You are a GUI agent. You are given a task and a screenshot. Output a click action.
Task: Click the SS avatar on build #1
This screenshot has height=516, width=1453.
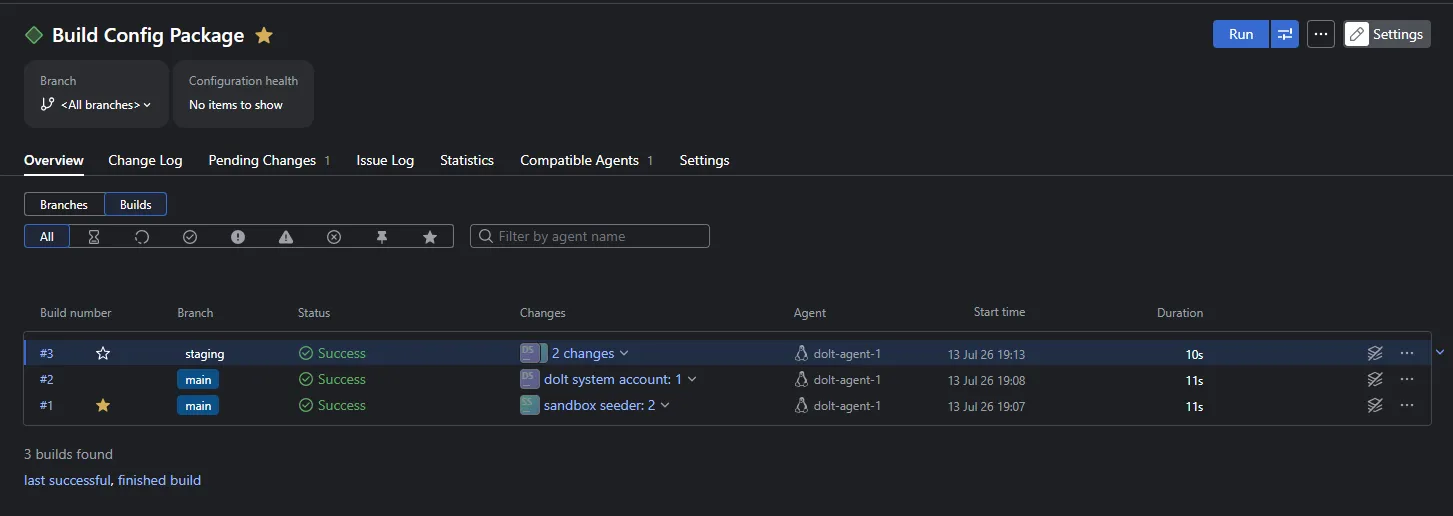point(530,405)
